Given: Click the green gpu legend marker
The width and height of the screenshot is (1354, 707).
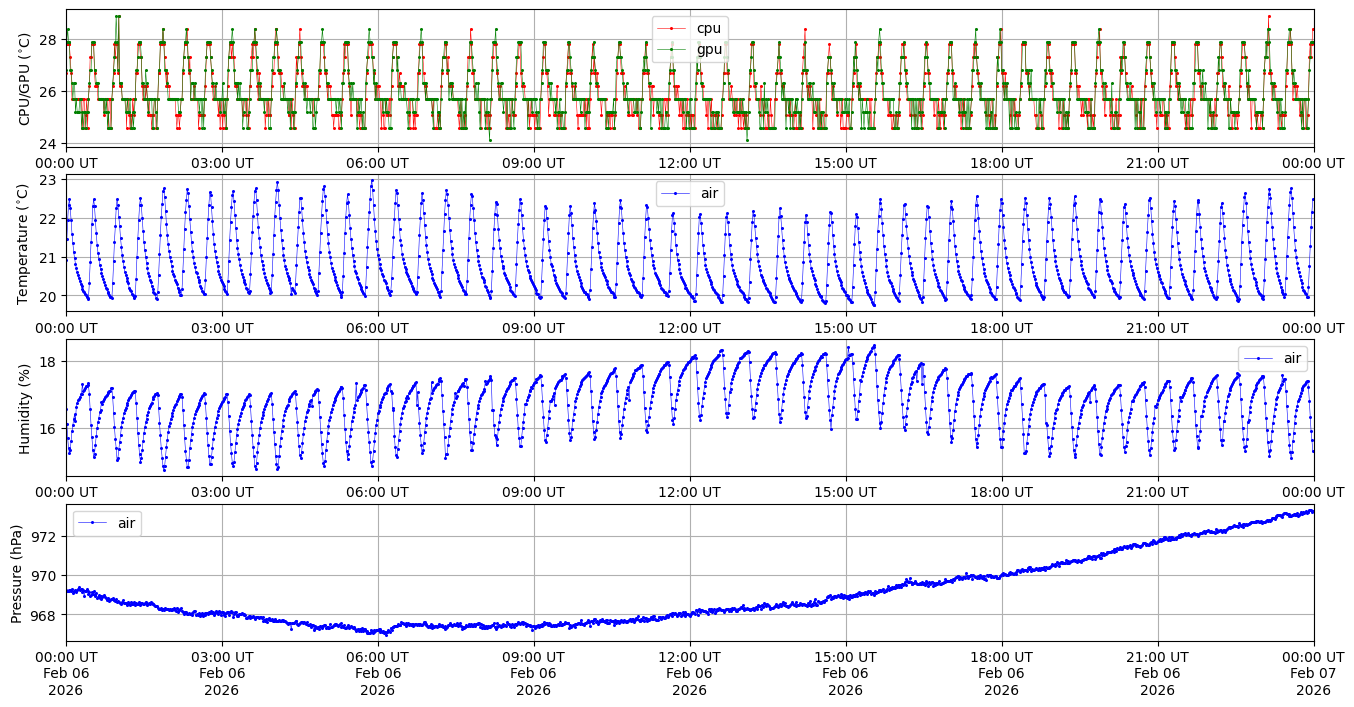Looking at the screenshot, I should point(673,49).
